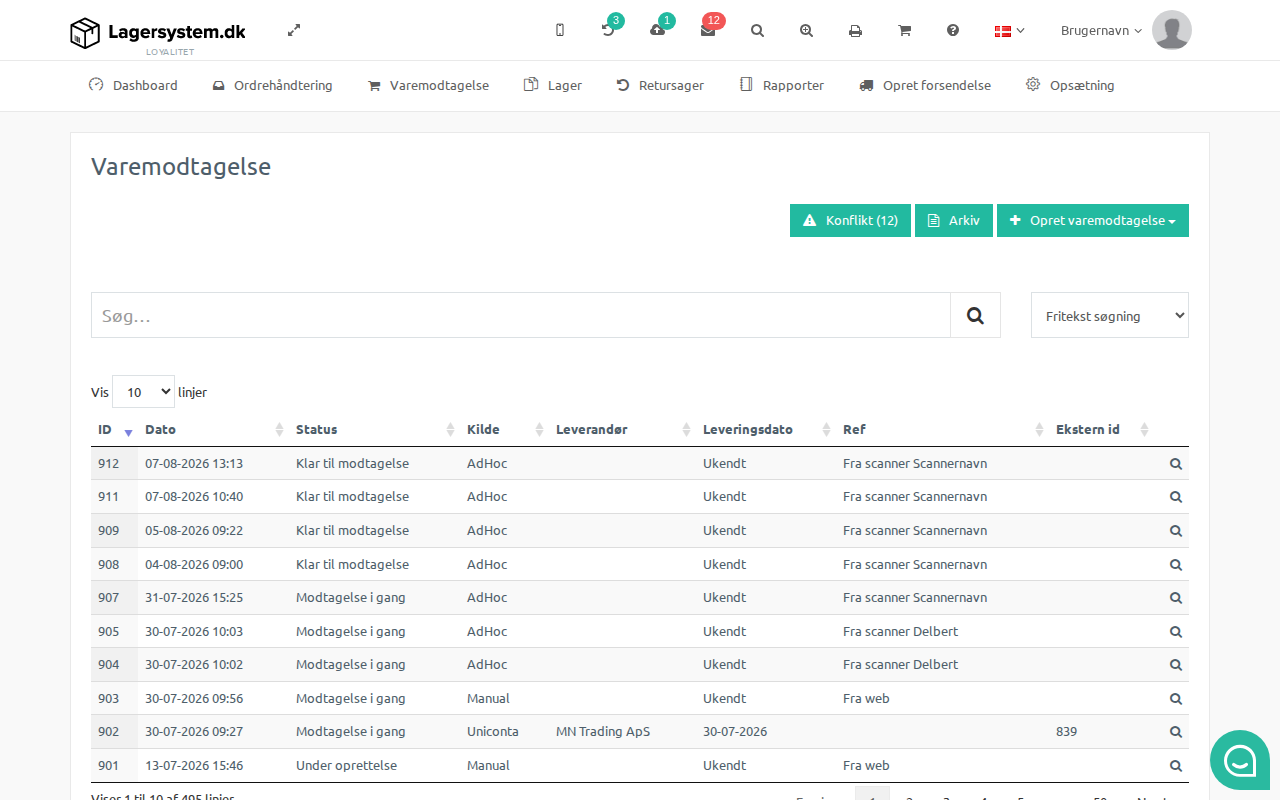Sort by the Leverandør column header
This screenshot has height=800, width=1280.
pos(622,430)
